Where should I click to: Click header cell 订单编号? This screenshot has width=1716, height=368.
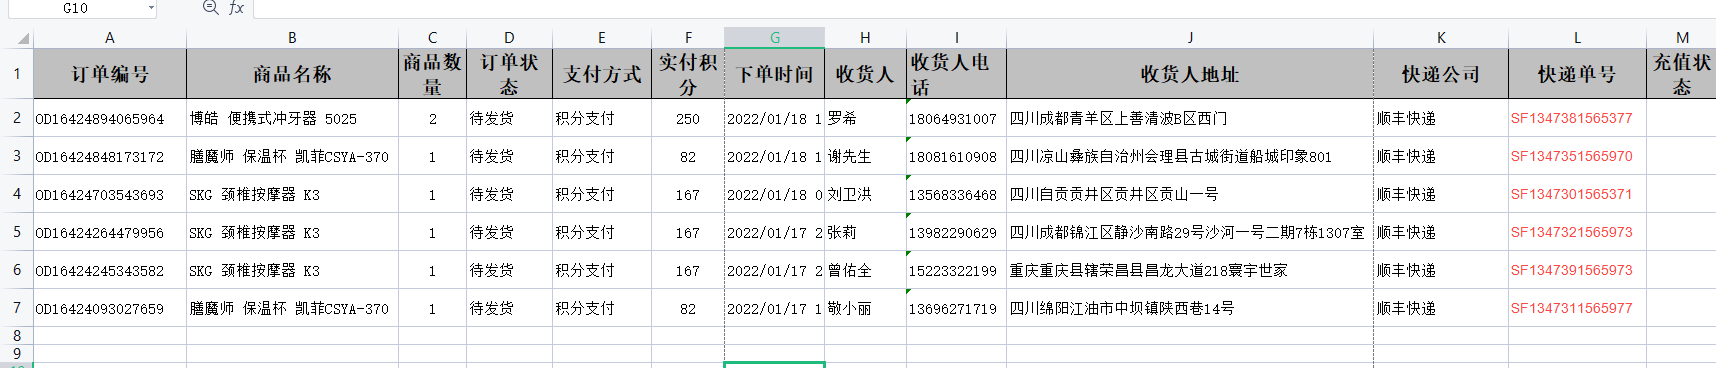coord(110,74)
